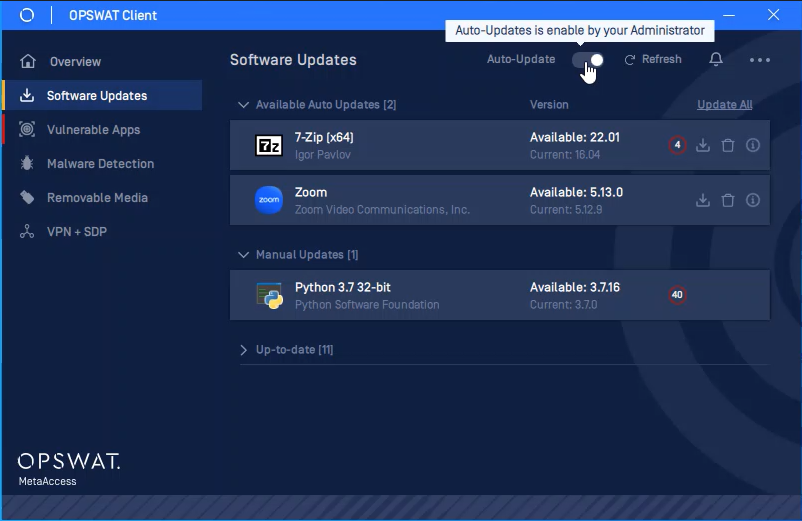Screen dimensions: 802x521
Task: Click the Overview home icon
Action: [28, 61]
